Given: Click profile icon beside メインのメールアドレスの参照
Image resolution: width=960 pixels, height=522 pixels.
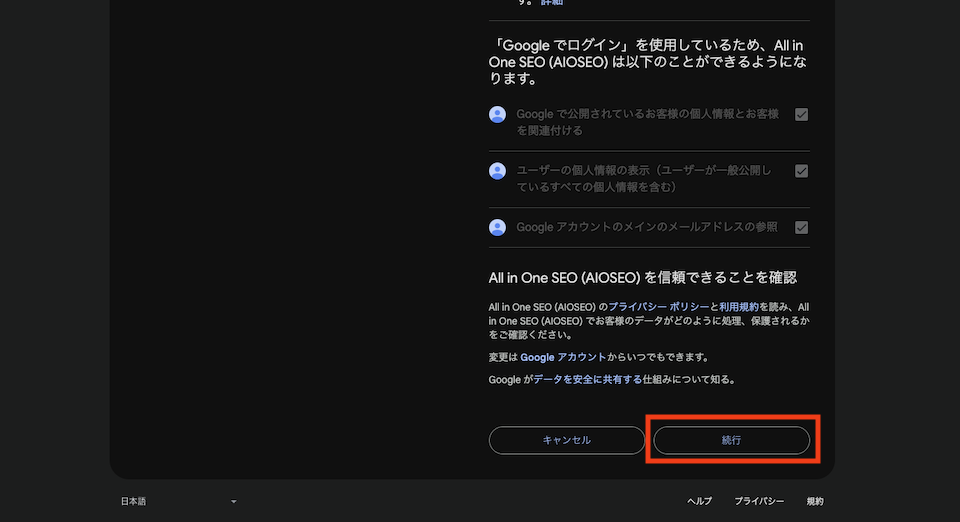Looking at the screenshot, I should [x=497, y=227].
